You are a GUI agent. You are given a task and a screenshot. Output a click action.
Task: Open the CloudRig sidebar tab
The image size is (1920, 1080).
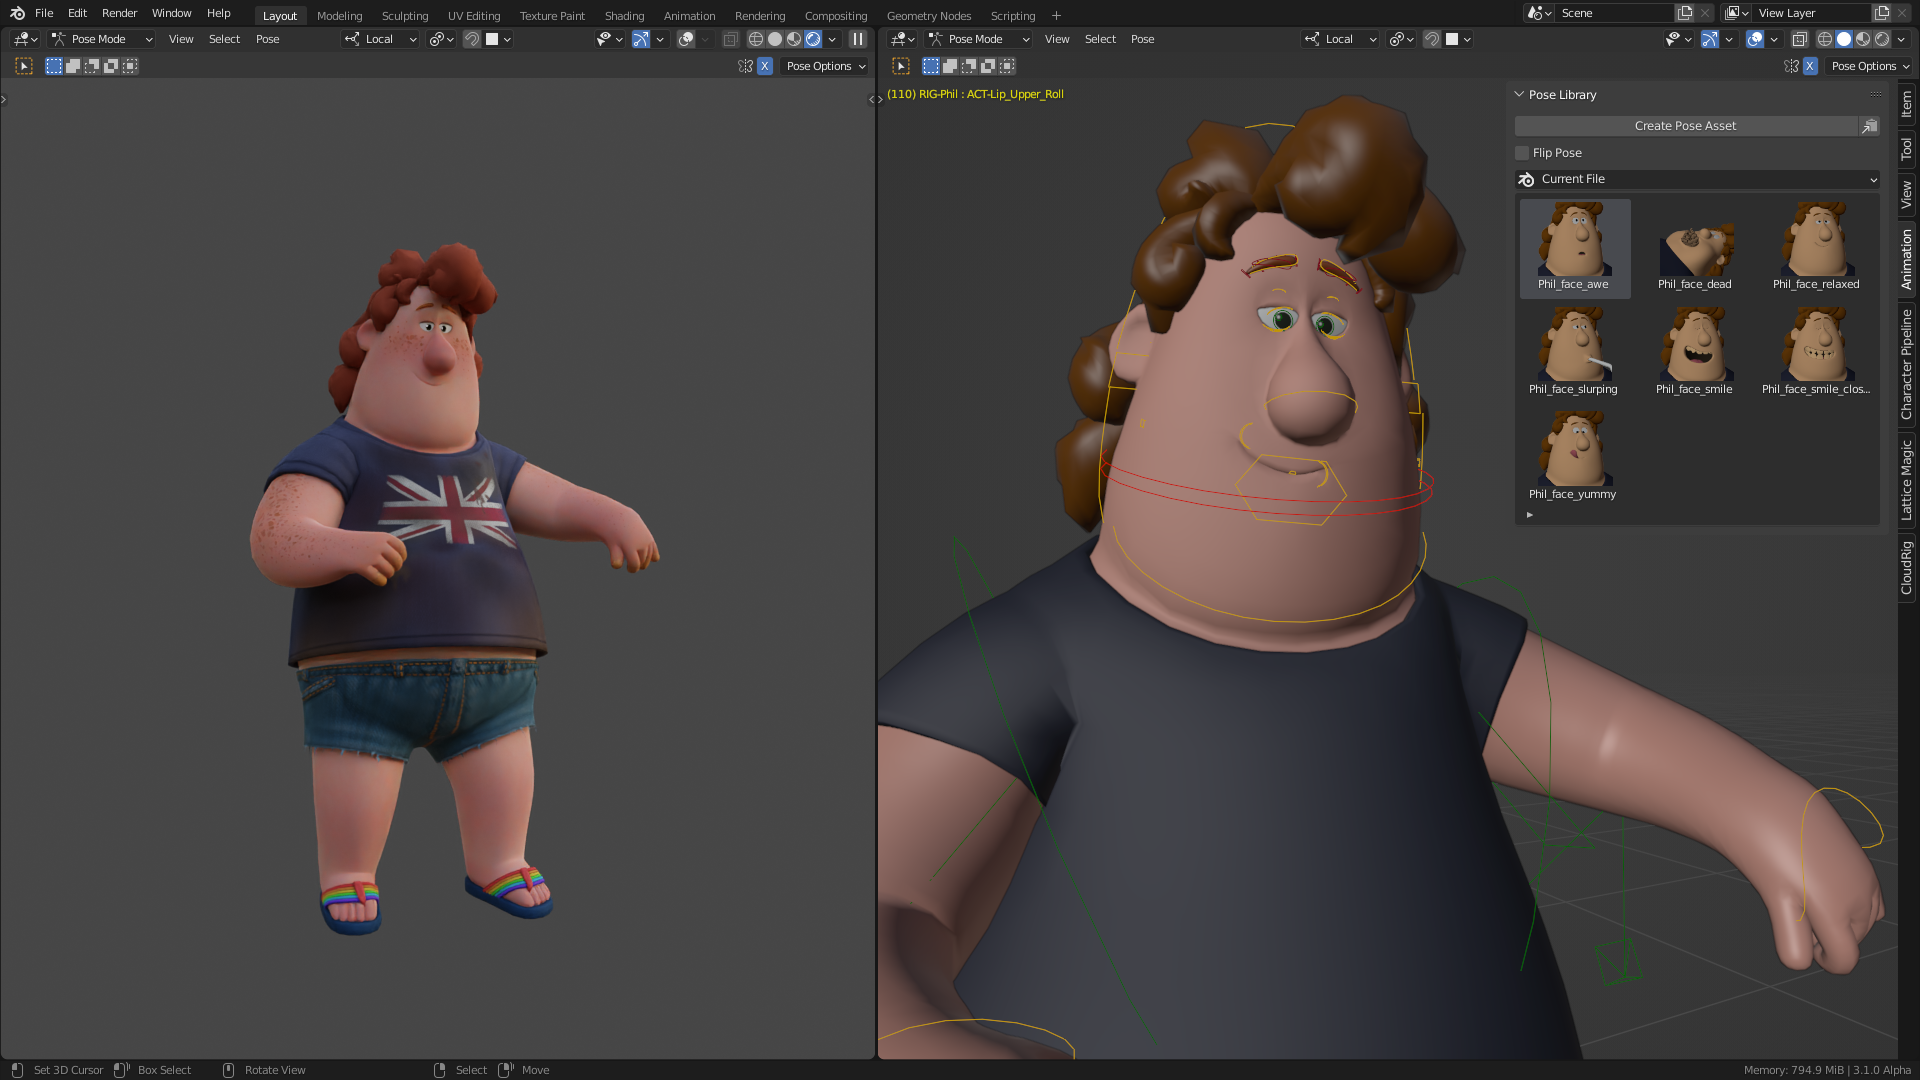(x=1906, y=568)
